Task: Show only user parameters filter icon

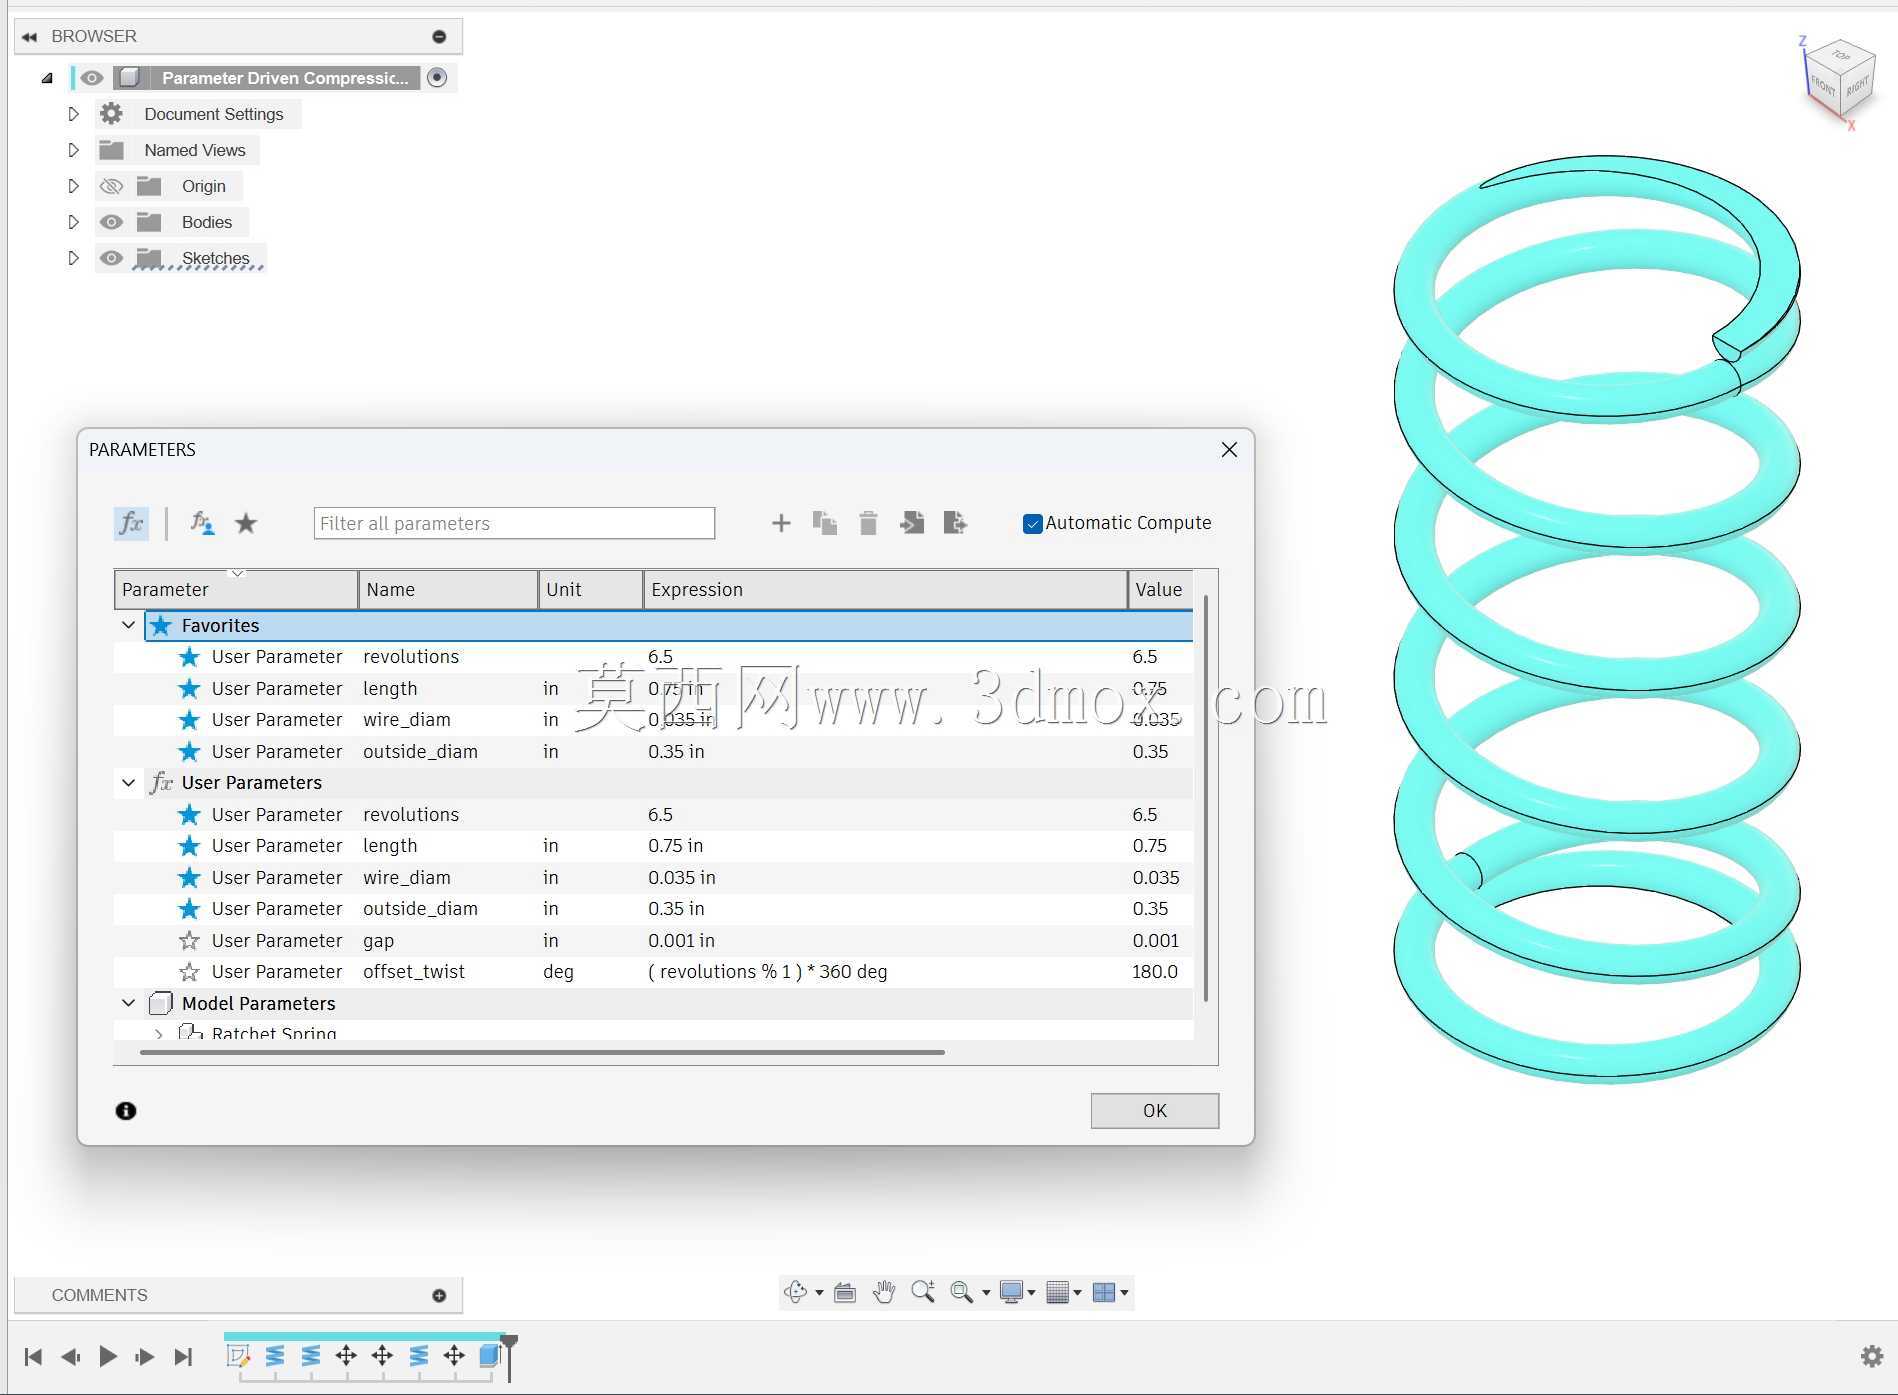Action: [203, 523]
